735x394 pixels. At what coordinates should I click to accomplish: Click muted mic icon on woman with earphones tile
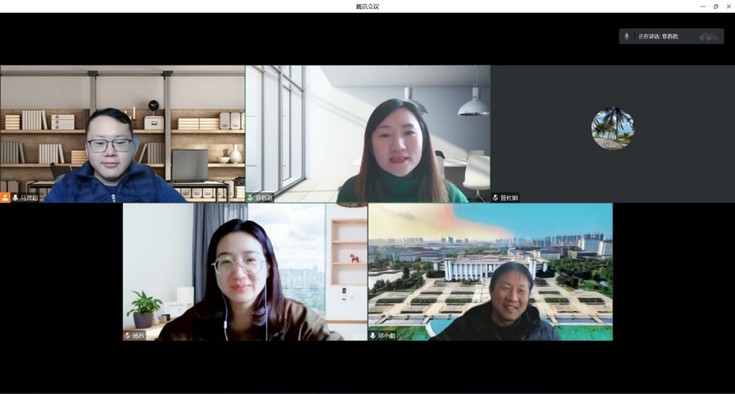[x=128, y=335]
